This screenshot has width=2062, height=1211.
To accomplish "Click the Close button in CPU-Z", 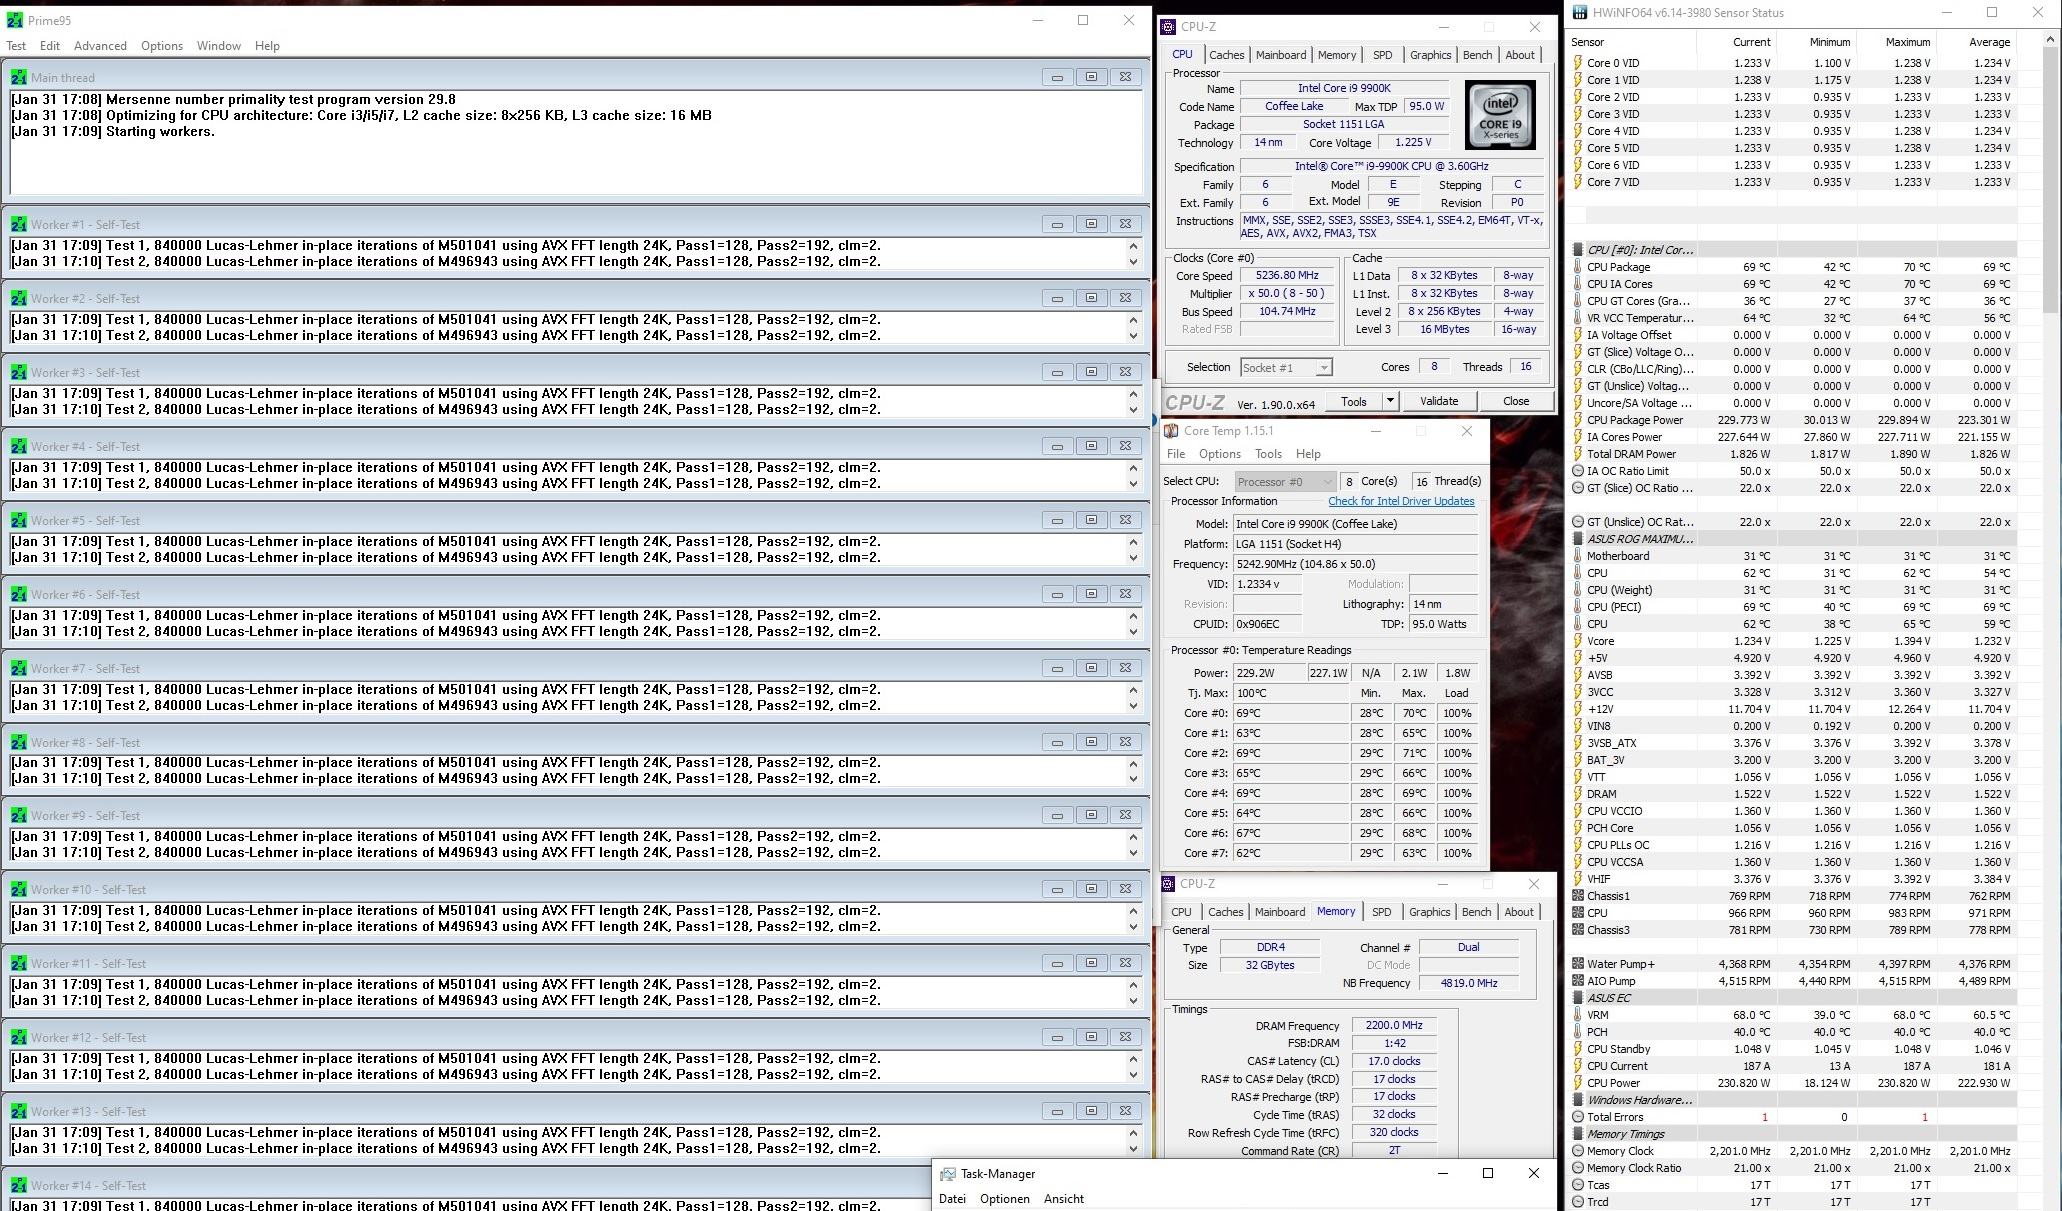I will pos(1515,401).
